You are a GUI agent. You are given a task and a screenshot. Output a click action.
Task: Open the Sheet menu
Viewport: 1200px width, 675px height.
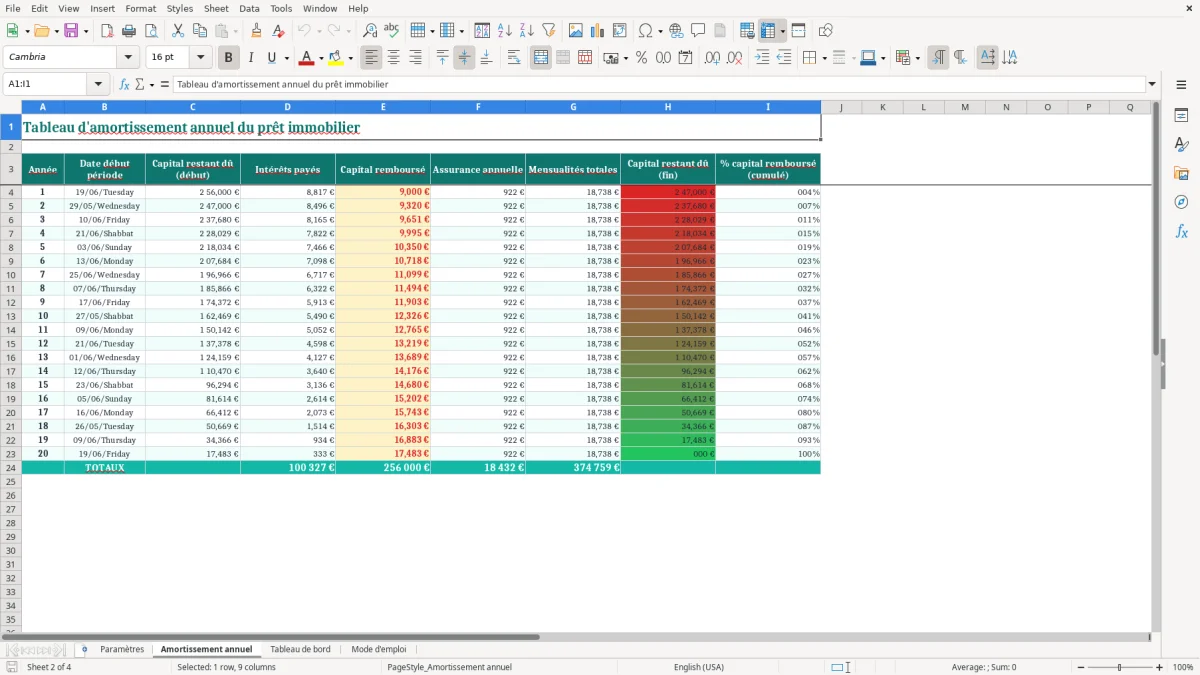[x=216, y=8]
